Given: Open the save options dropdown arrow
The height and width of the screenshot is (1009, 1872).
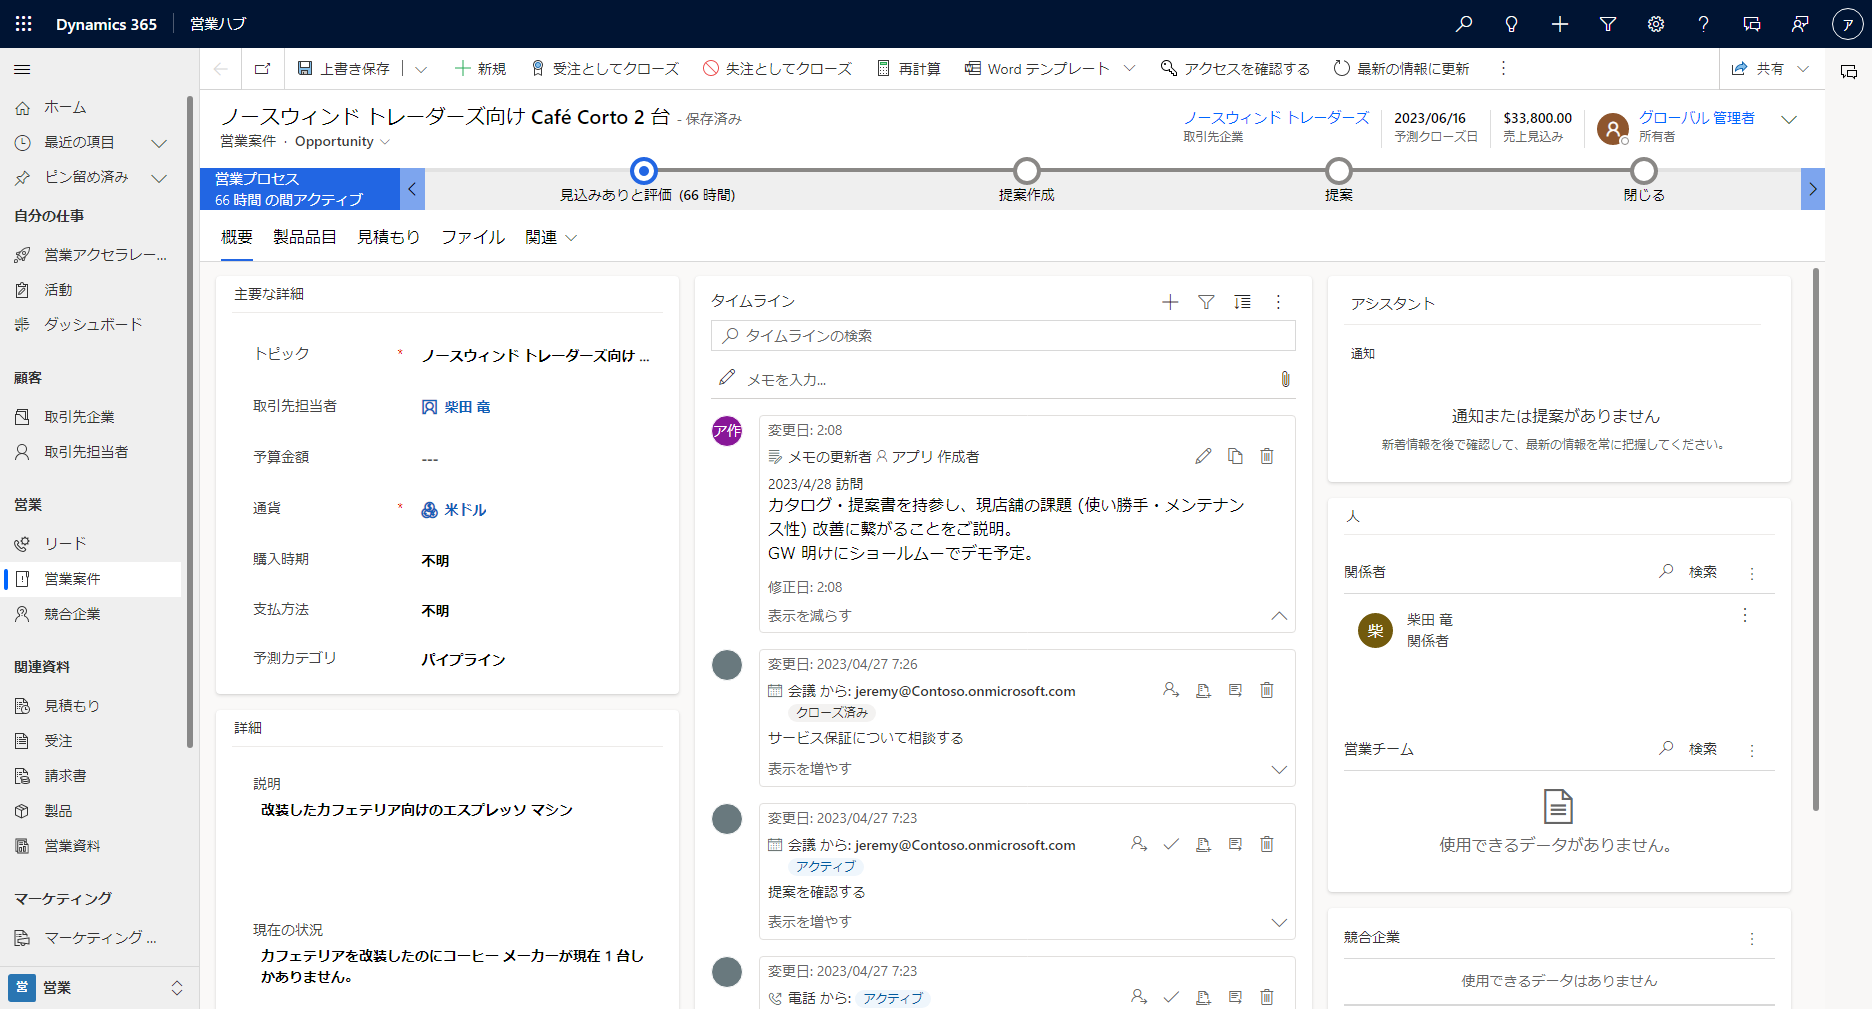Looking at the screenshot, I should tap(421, 69).
